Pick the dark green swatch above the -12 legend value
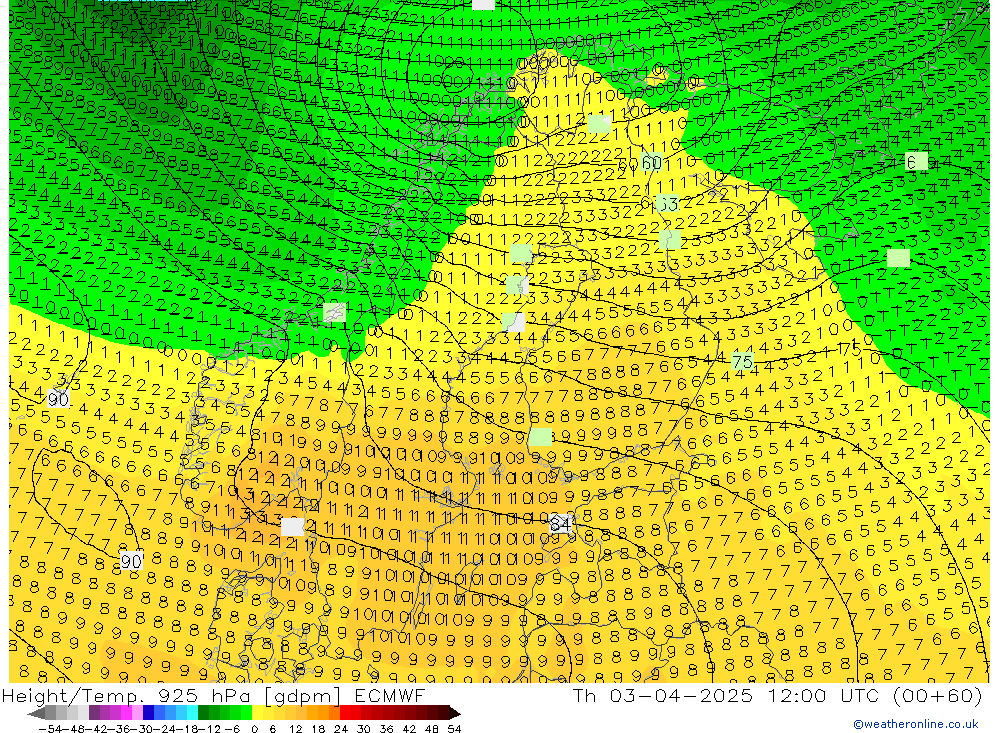Image resolution: width=1000 pixels, height=733 pixels. (x=203, y=713)
